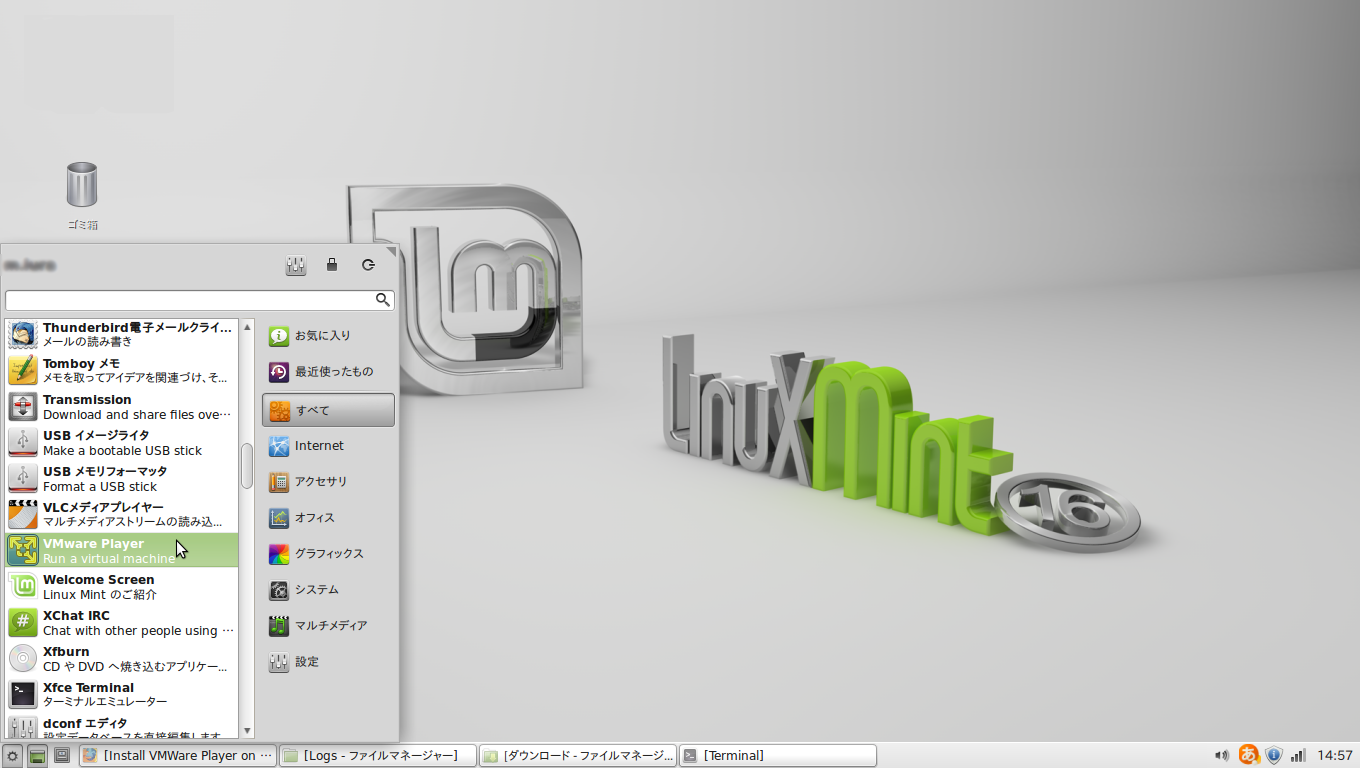Click the 14:57 clock on the panel
Screen dimensions: 1360x768
[1335, 756]
